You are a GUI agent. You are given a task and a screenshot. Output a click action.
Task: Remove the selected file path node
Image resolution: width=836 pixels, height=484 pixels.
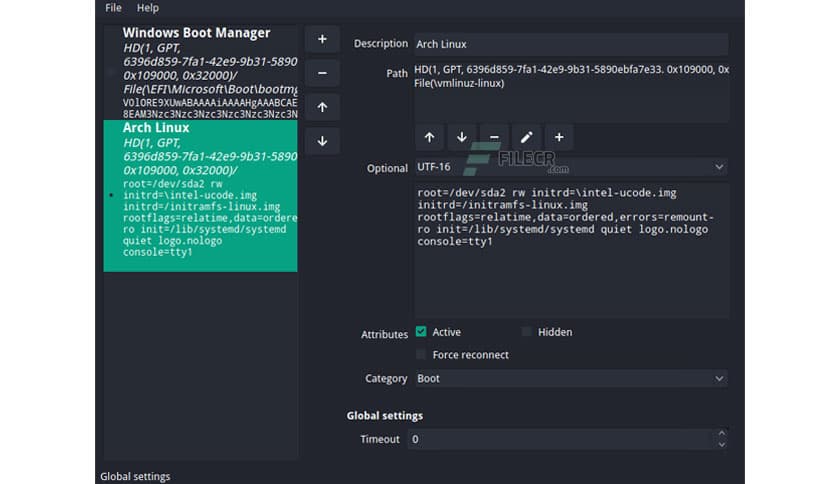point(494,137)
